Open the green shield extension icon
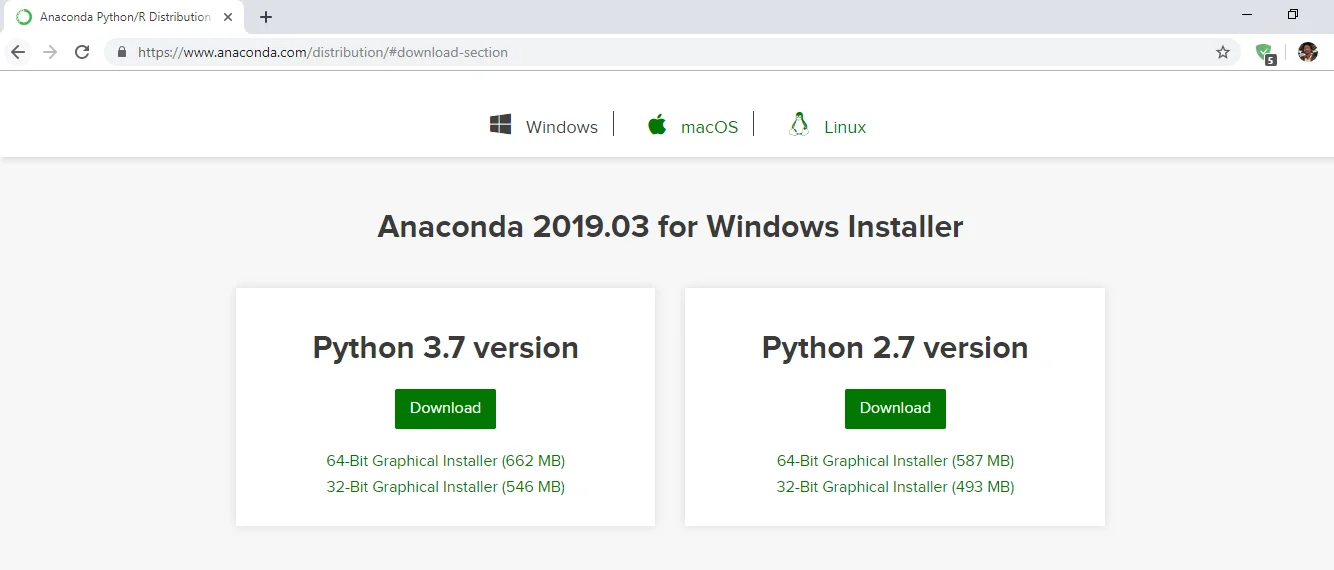 pos(1265,53)
